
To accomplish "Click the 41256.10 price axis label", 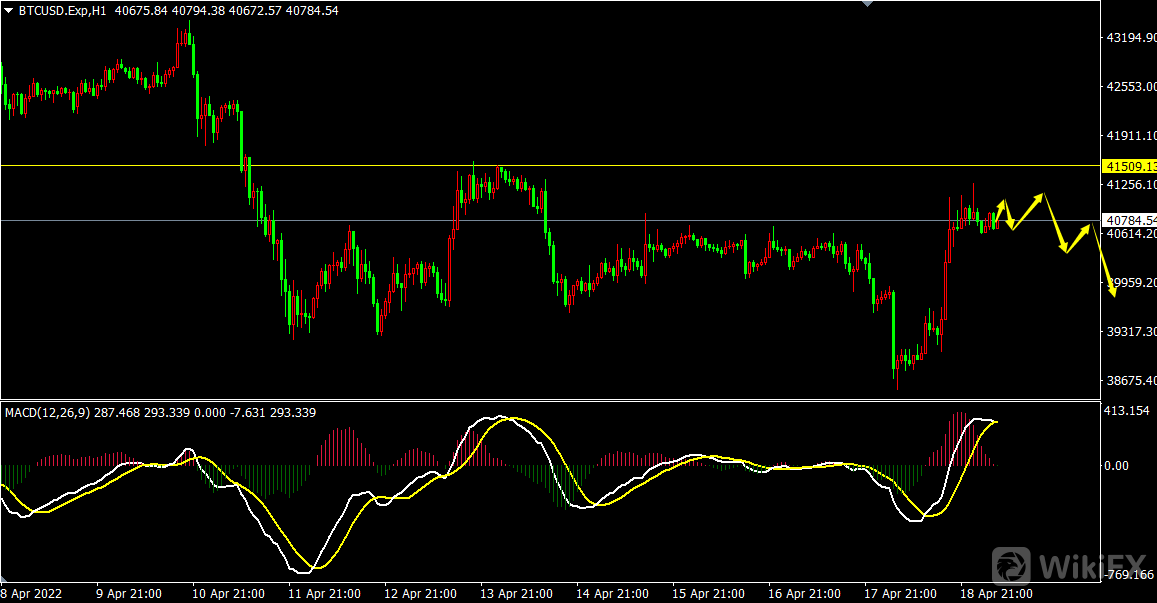I will 1131,185.
